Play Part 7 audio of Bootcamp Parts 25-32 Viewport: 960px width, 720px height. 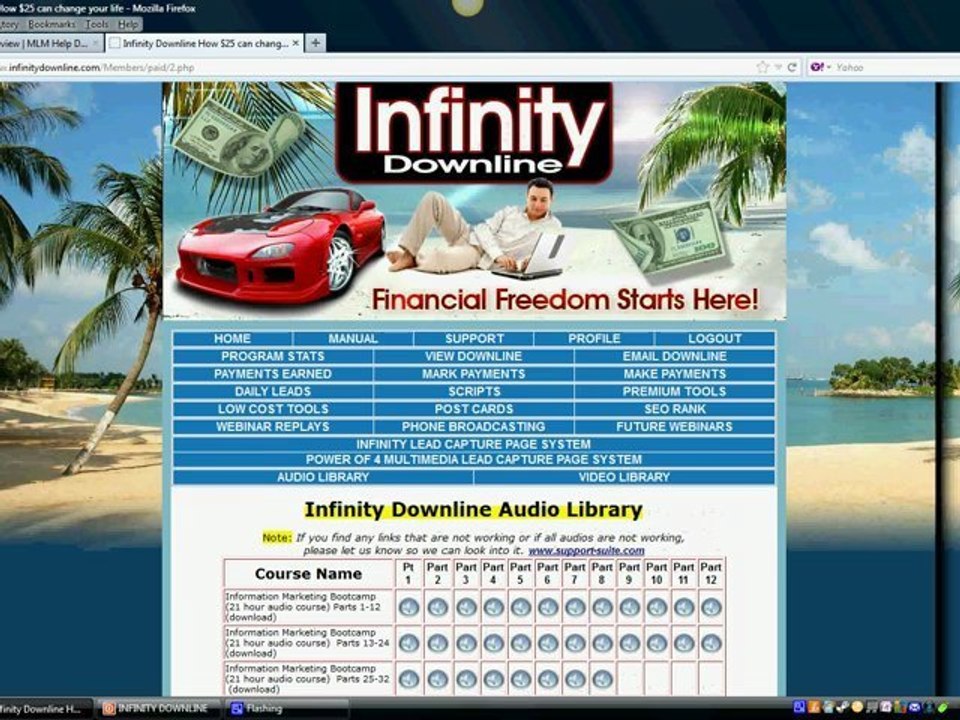coord(575,679)
